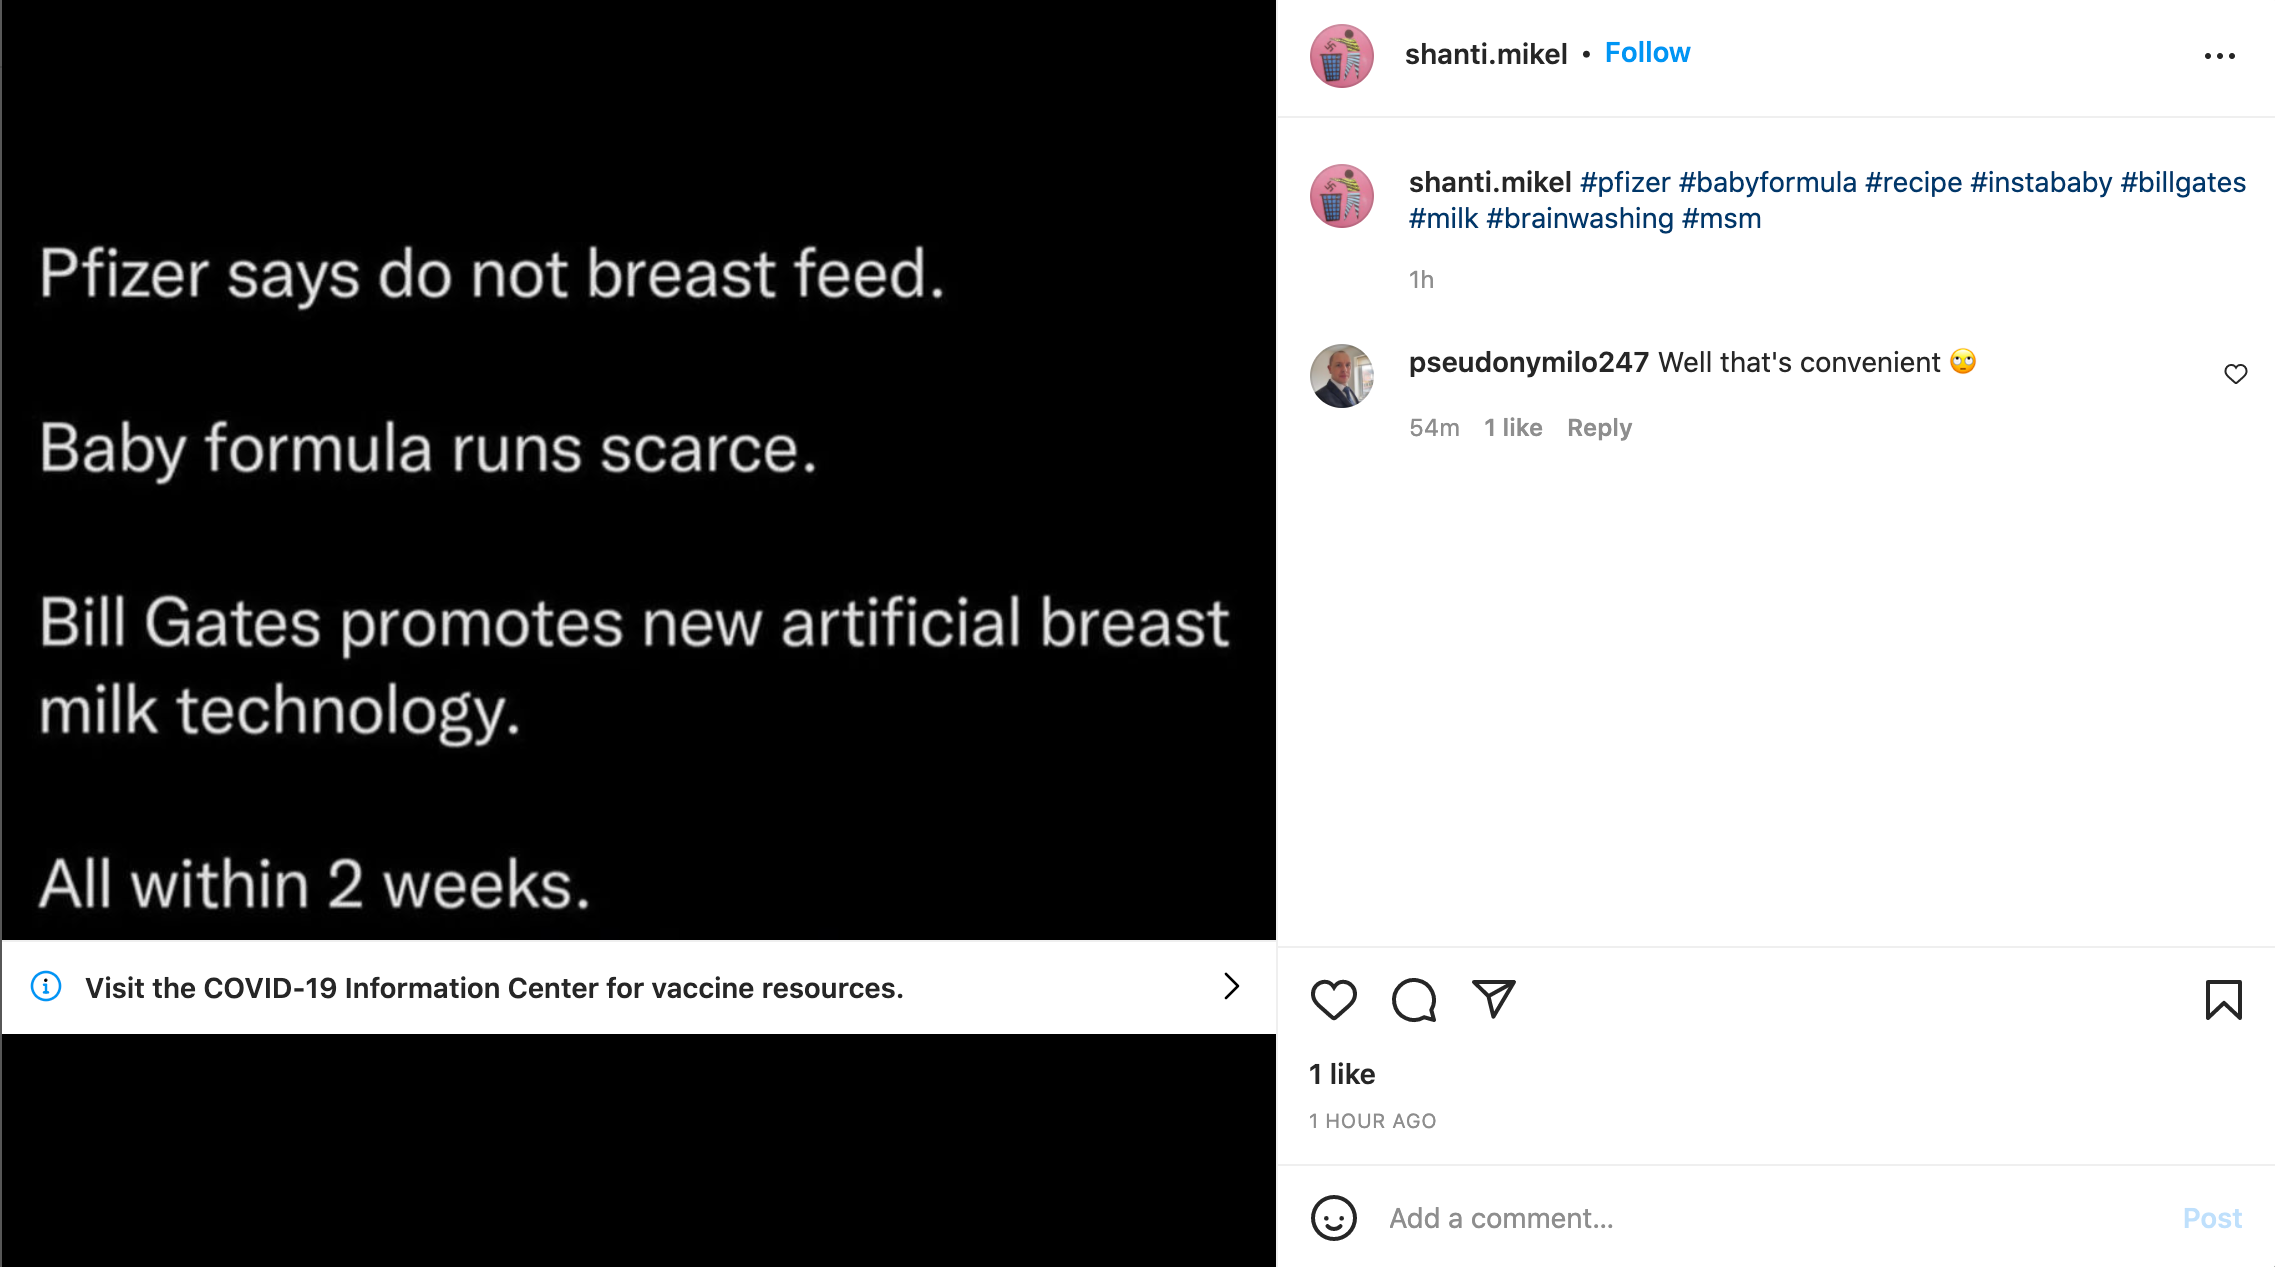The image size is (2275, 1267).
Task: Like pseudonymilo247's comment with small heart
Action: [x=2235, y=374]
